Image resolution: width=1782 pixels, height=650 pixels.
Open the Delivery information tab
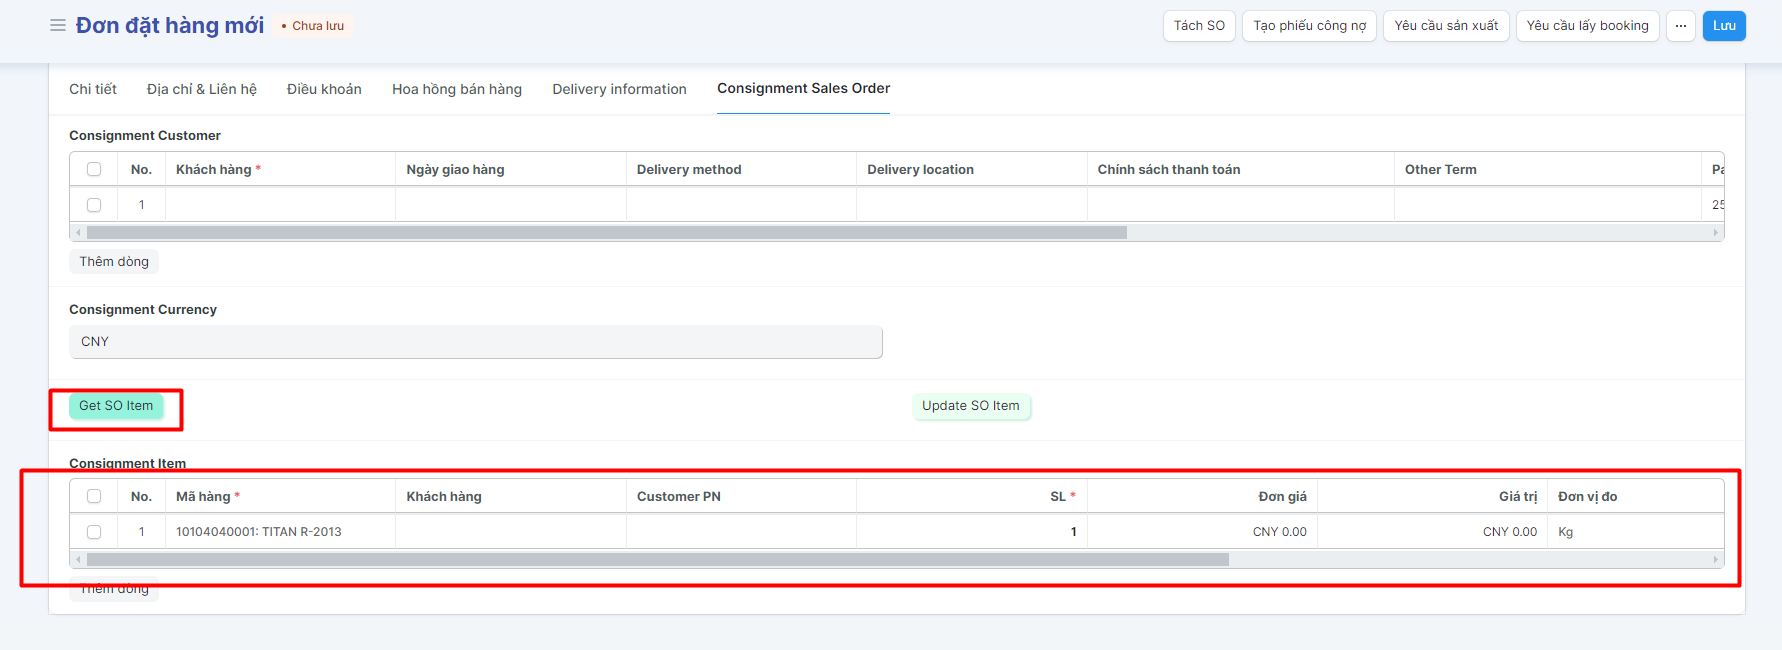pyautogui.click(x=619, y=89)
